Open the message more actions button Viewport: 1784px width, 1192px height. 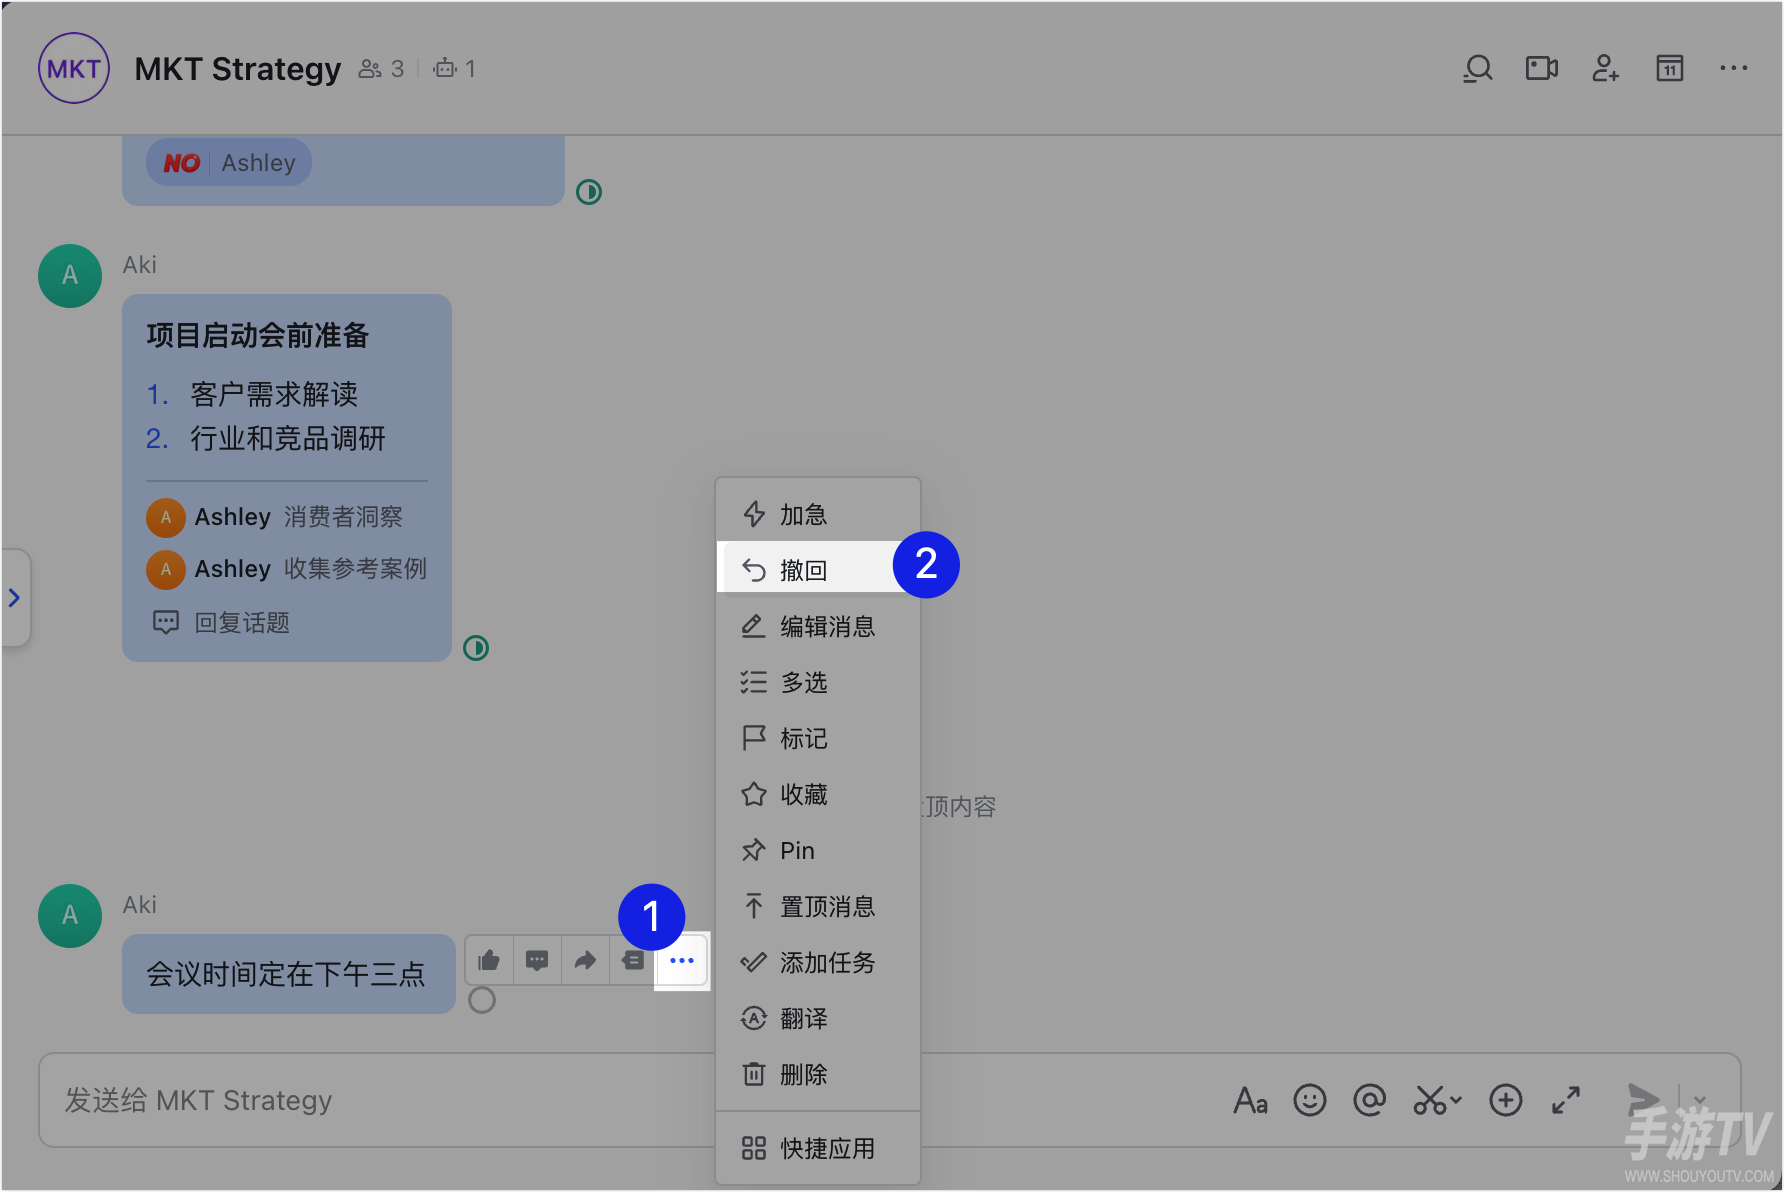pyautogui.click(x=682, y=961)
